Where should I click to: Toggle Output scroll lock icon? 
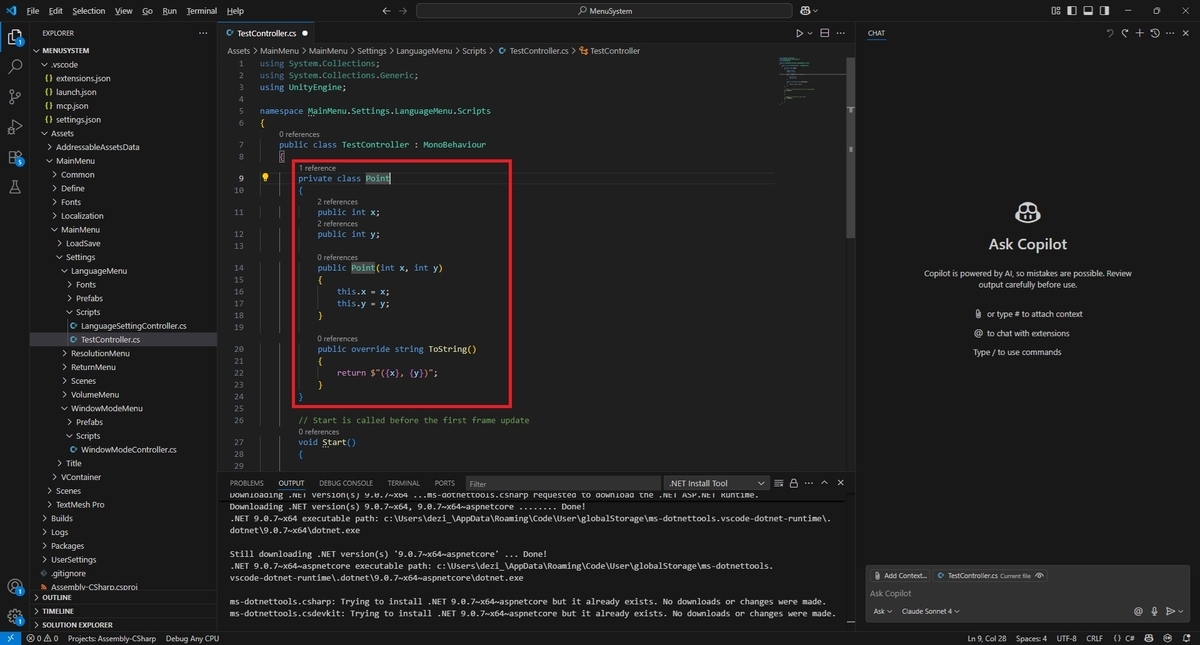coord(793,483)
